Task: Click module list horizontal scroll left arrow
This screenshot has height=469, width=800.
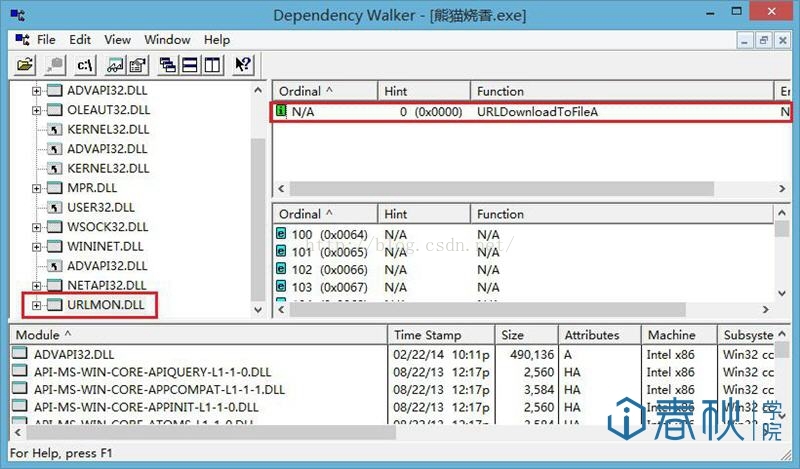Action: pos(18,433)
